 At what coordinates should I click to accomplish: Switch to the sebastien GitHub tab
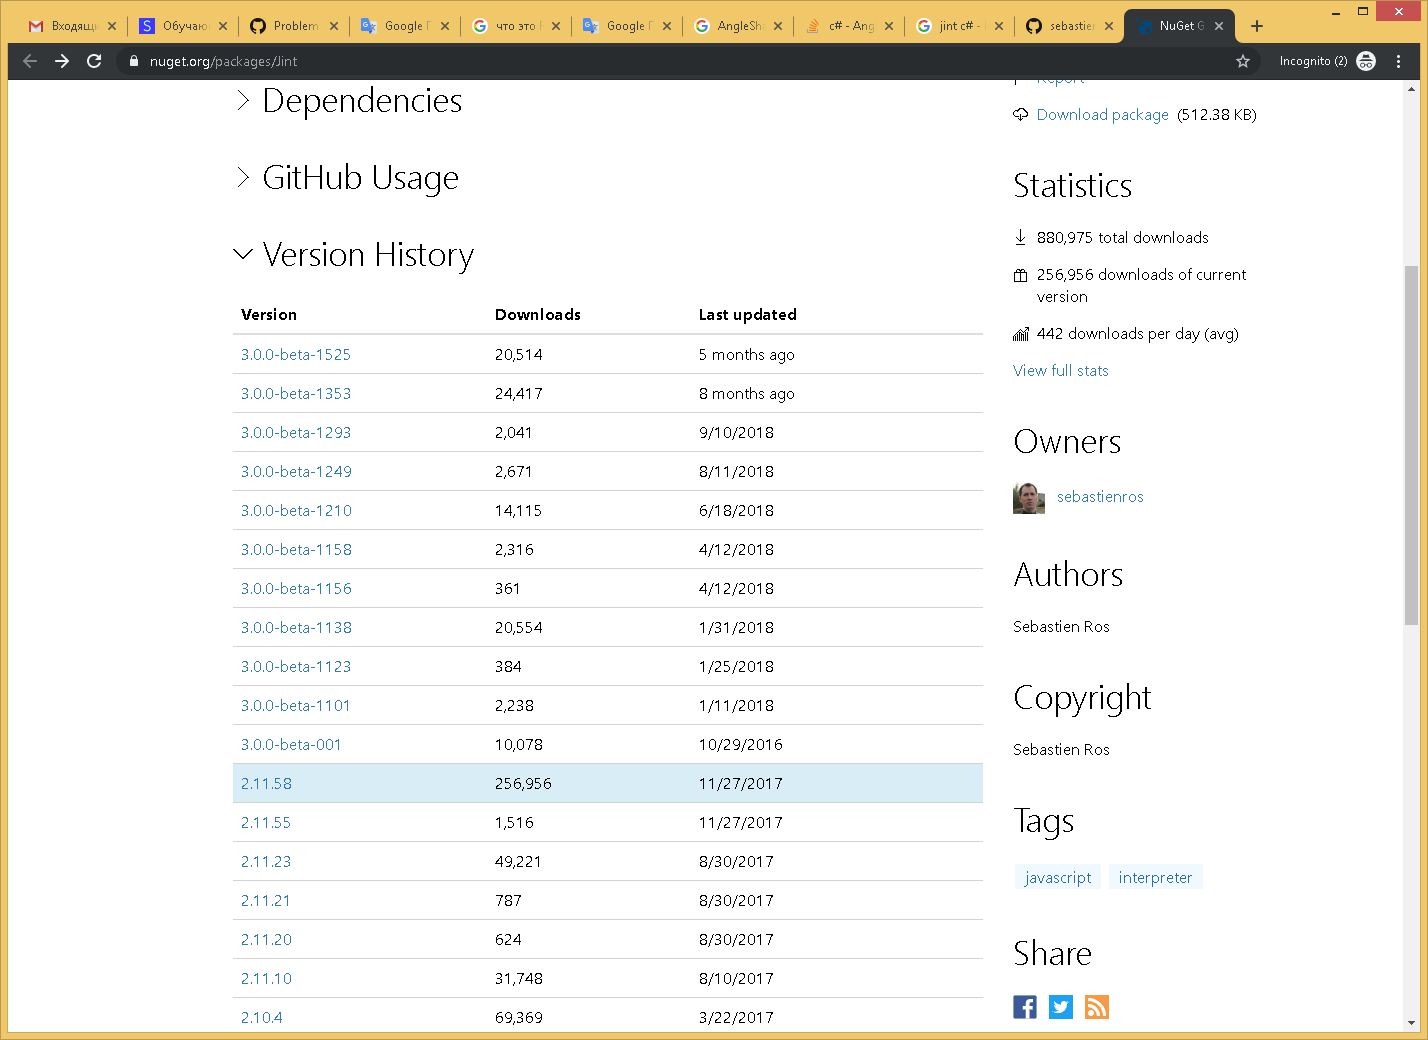pos(1070,27)
